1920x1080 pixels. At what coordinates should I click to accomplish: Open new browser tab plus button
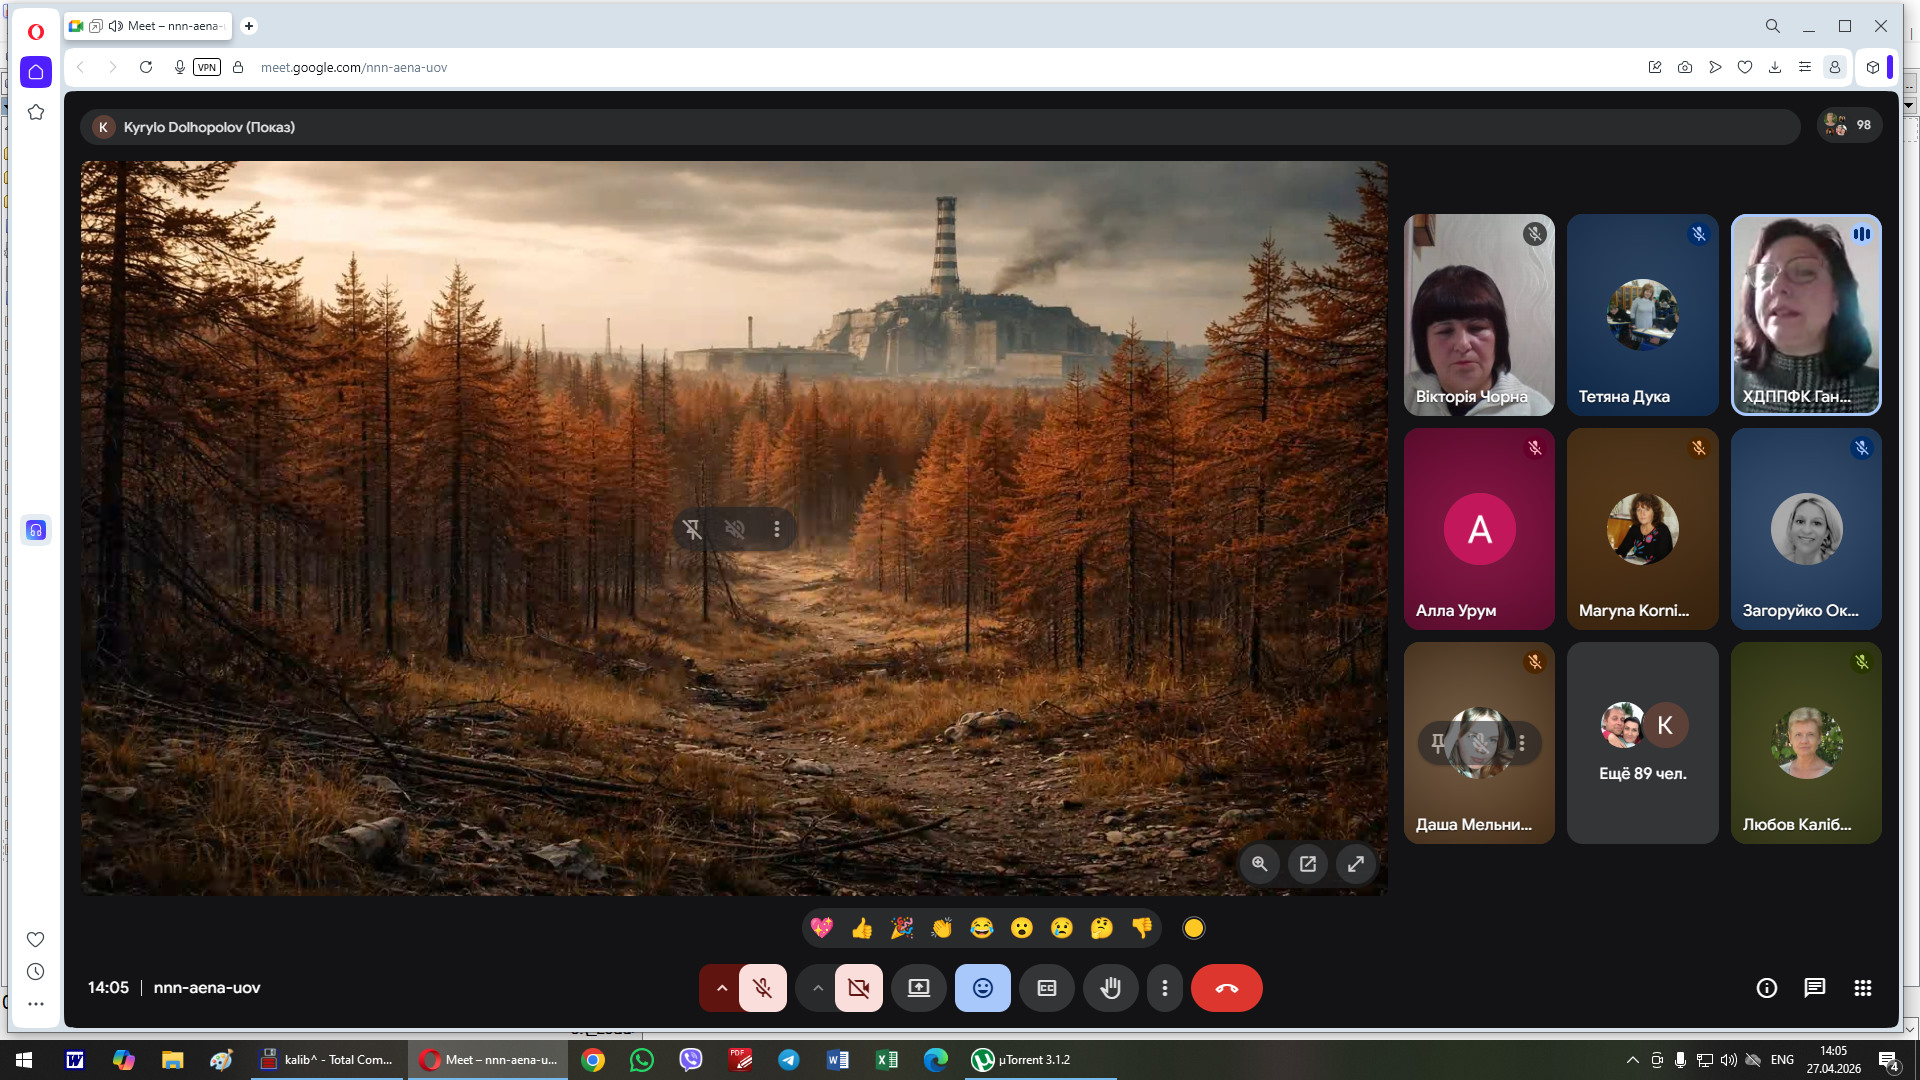(x=249, y=26)
